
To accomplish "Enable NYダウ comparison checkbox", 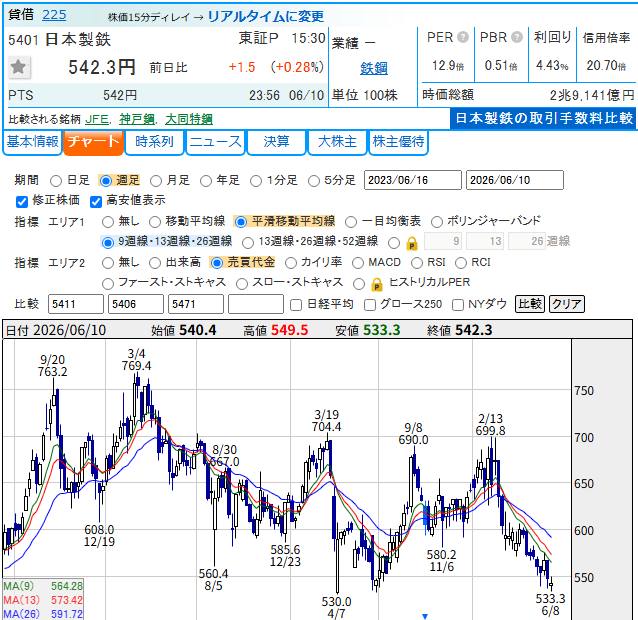I will (458, 305).
